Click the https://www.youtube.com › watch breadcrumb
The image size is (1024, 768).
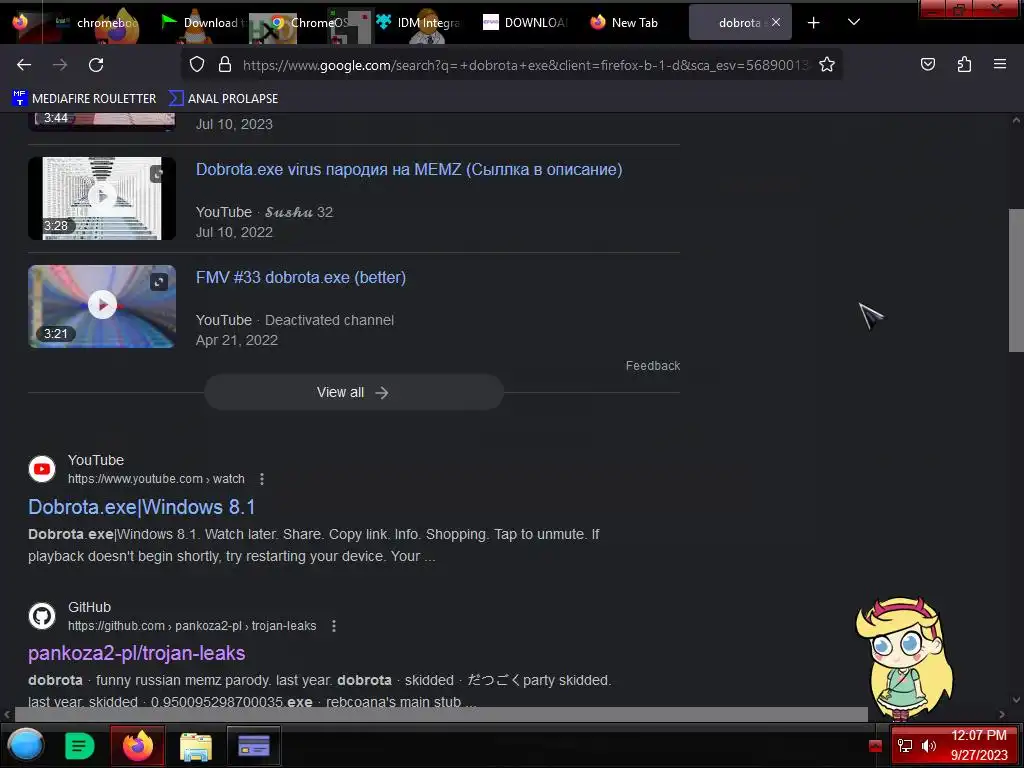pyautogui.click(x=156, y=479)
